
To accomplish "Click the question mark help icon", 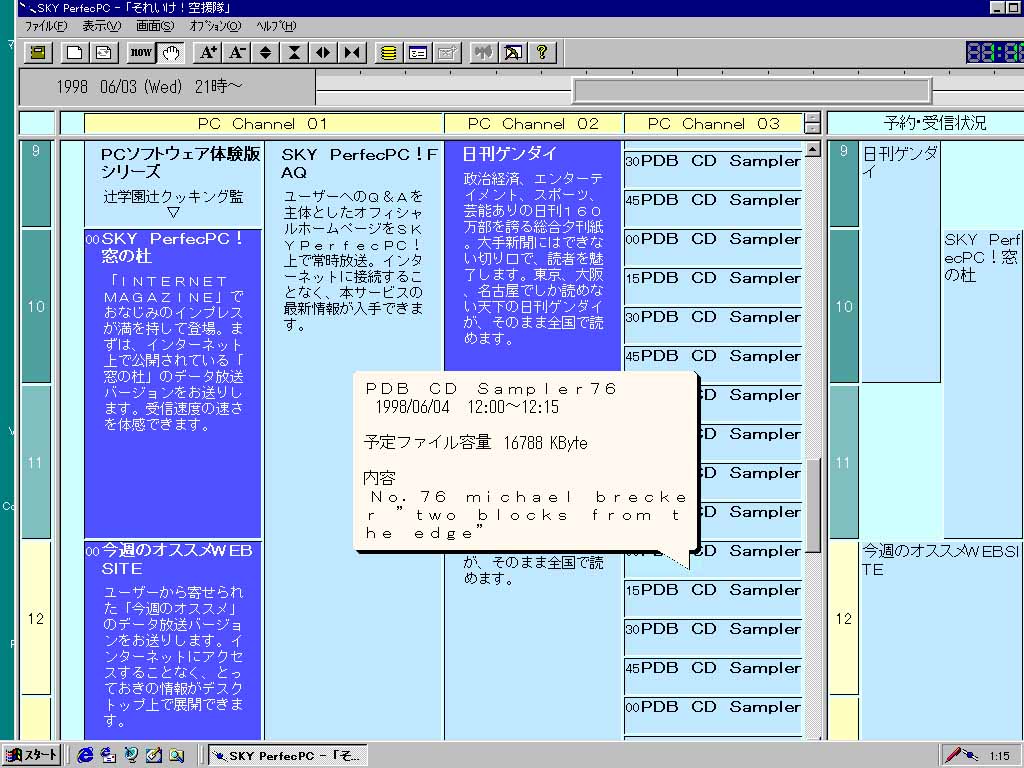I will (541, 52).
